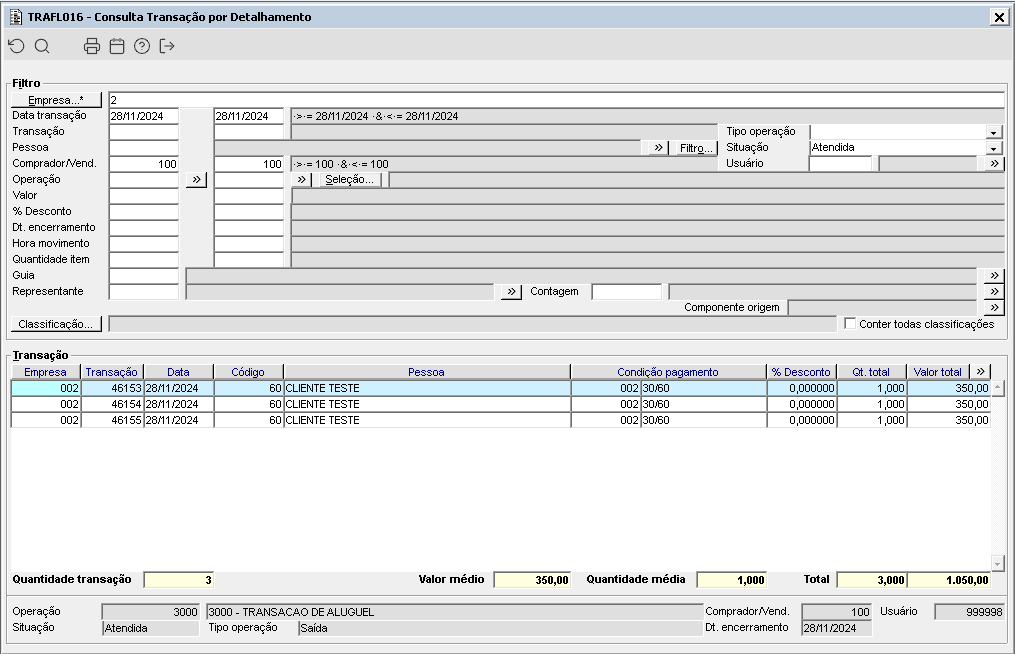Click the » lookup button for Guia
1015x654 pixels.
coord(994,276)
